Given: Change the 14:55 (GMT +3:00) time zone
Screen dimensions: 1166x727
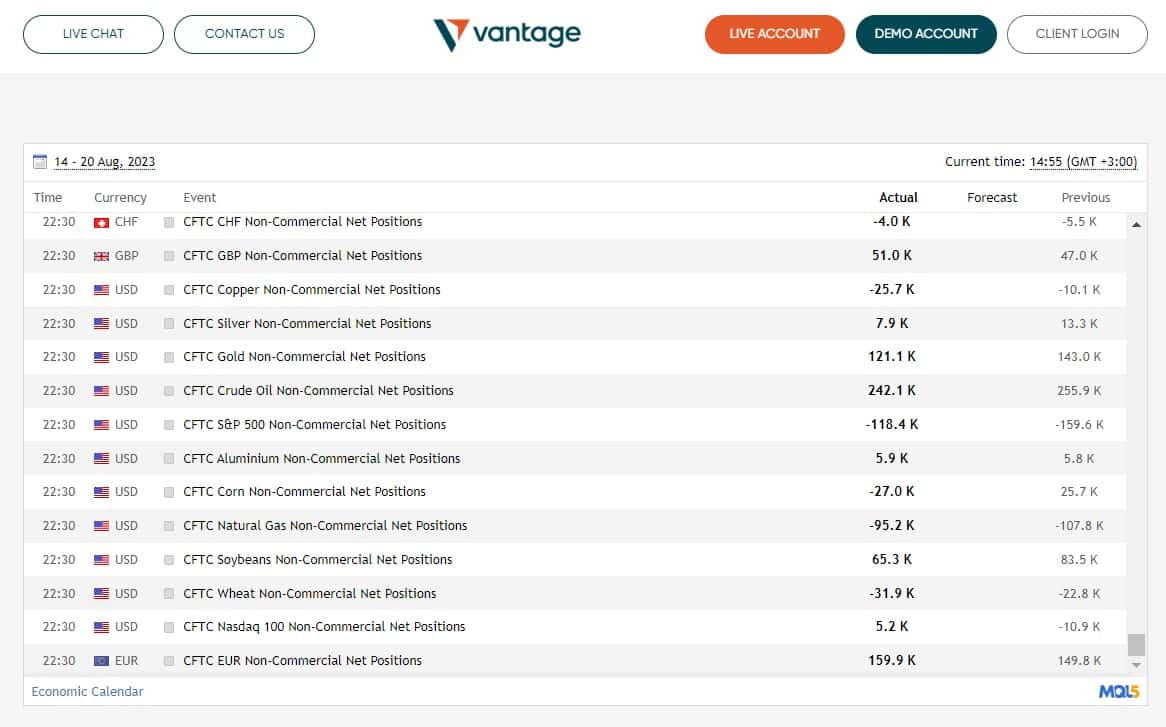Looking at the screenshot, I should point(1083,162).
